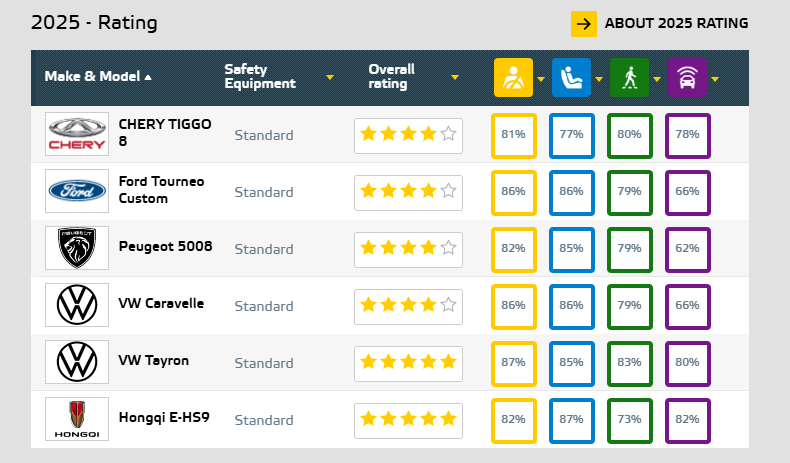Click VW Caravelle purple 66% box
This screenshot has height=463, width=790.
(688, 306)
